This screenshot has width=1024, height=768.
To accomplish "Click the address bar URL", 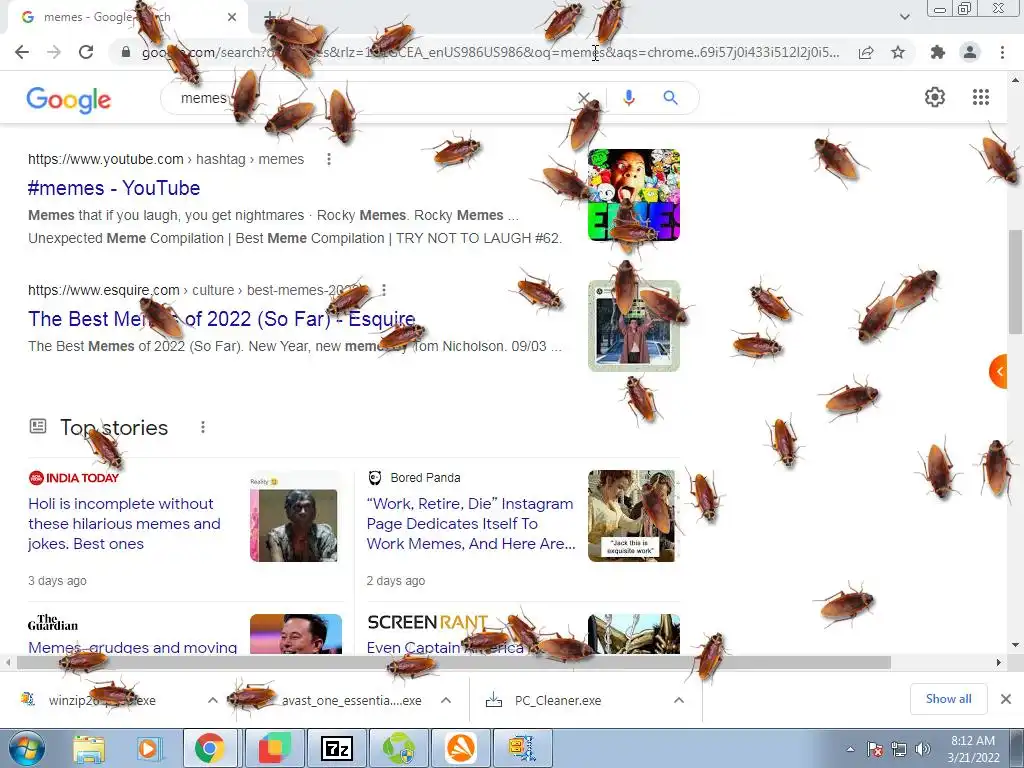I will click(x=490, y=52).
